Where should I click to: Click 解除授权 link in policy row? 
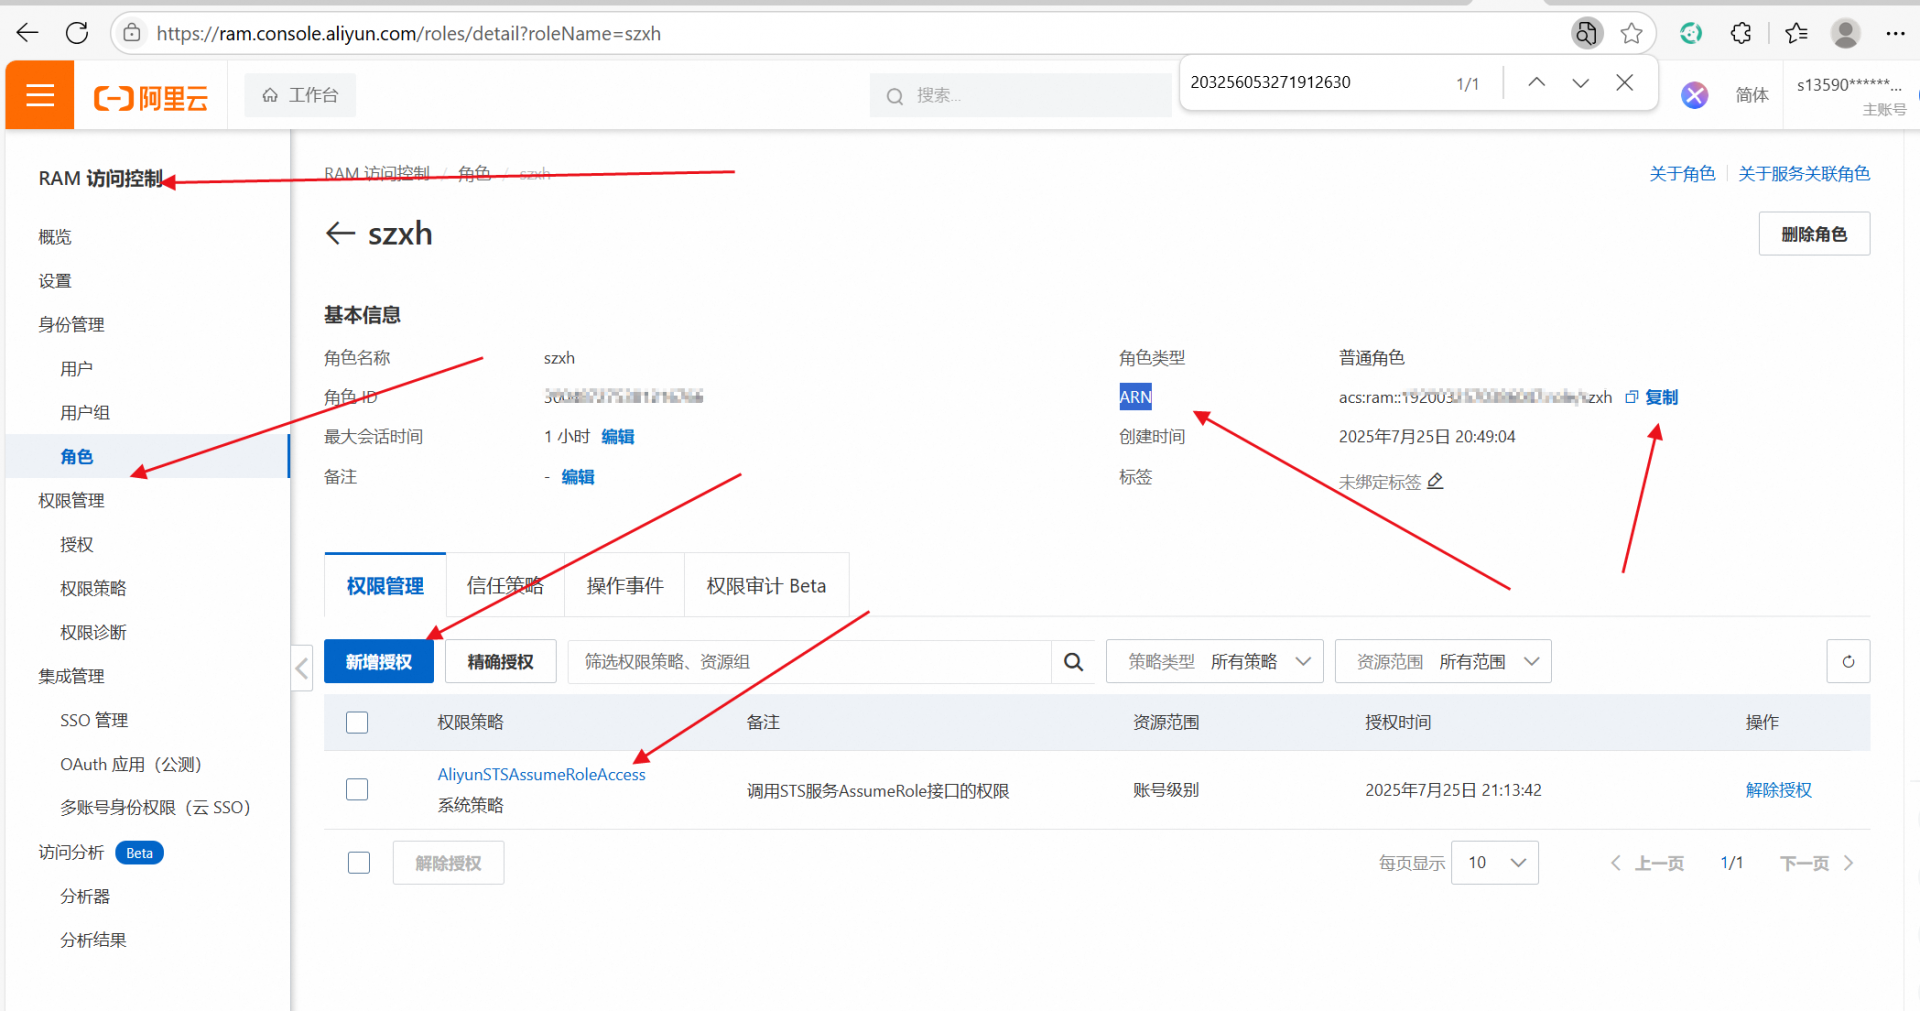click(x=1778, y=790)
